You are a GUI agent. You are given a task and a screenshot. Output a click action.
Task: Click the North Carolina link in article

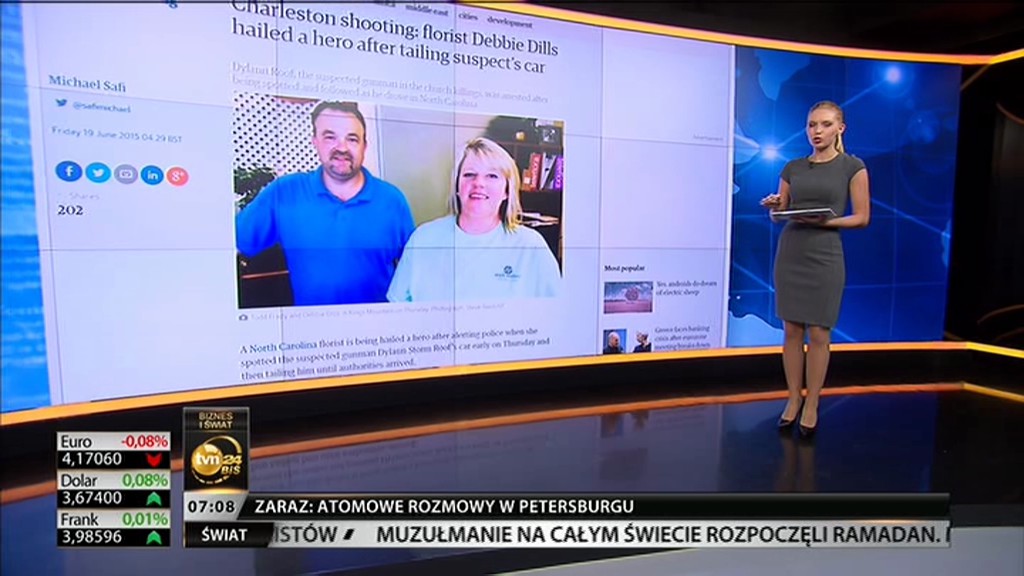282,345
